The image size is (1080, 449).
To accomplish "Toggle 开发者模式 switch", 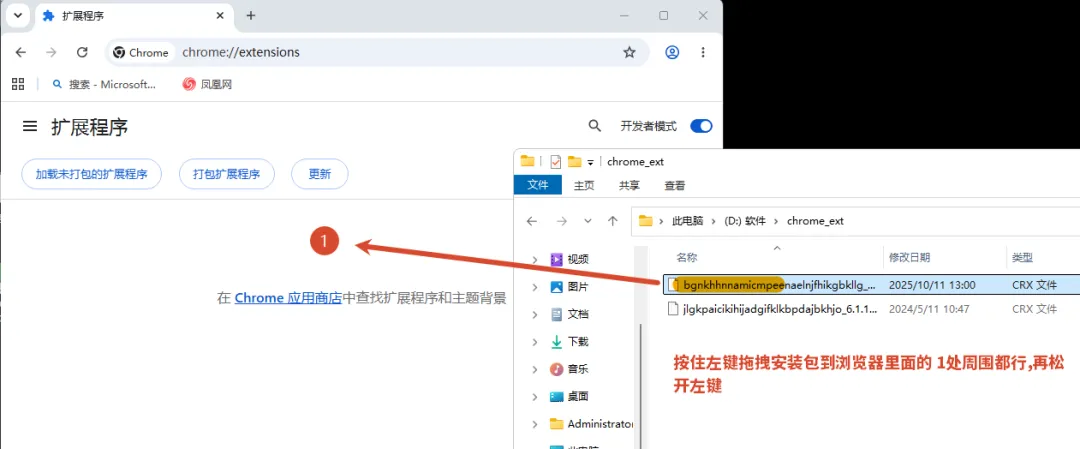I will pyautogui.click(x=701, y=126).
